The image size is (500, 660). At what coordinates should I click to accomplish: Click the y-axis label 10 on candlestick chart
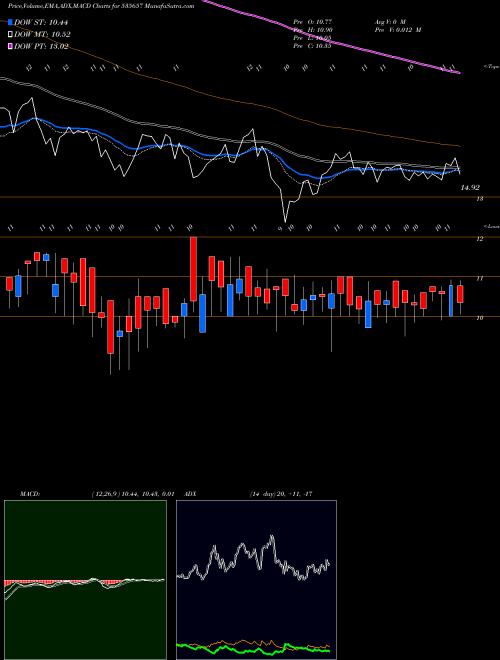pos(479,318)
